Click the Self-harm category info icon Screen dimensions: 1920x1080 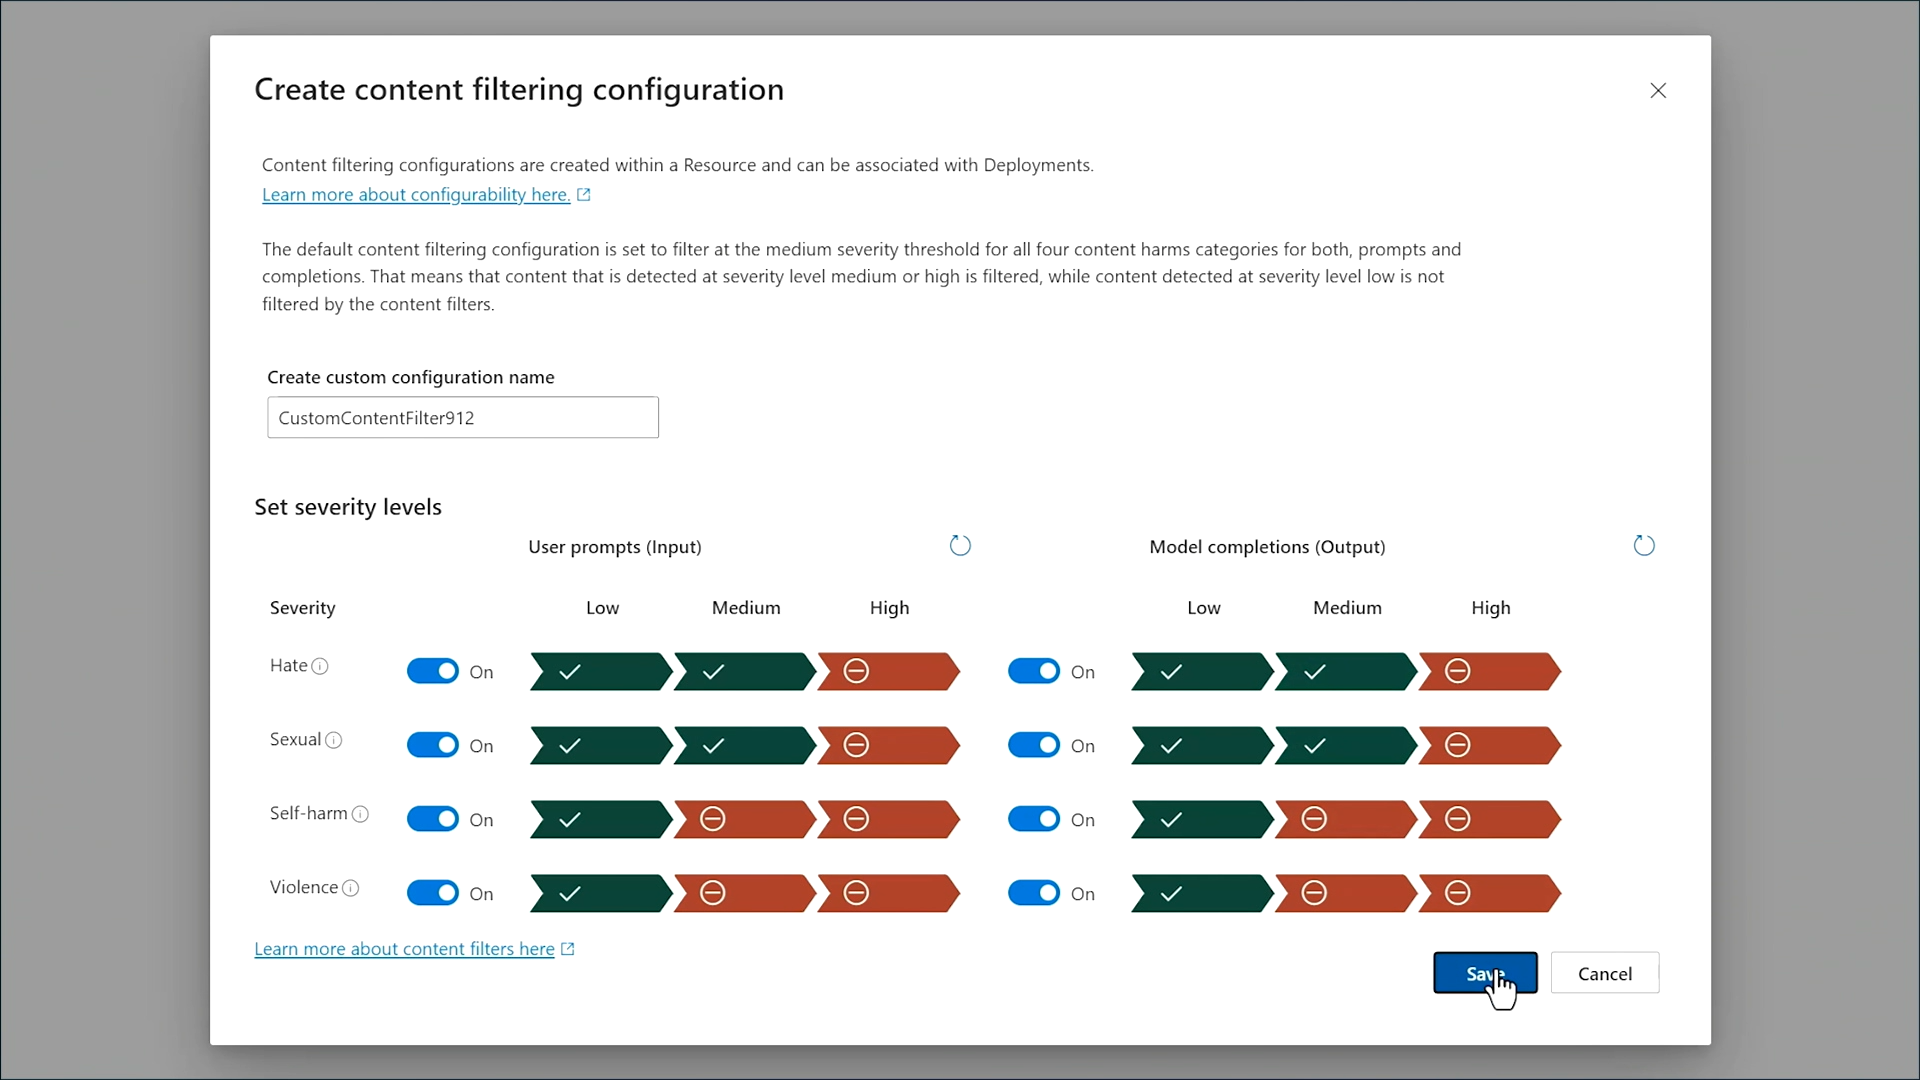(361, 814)
